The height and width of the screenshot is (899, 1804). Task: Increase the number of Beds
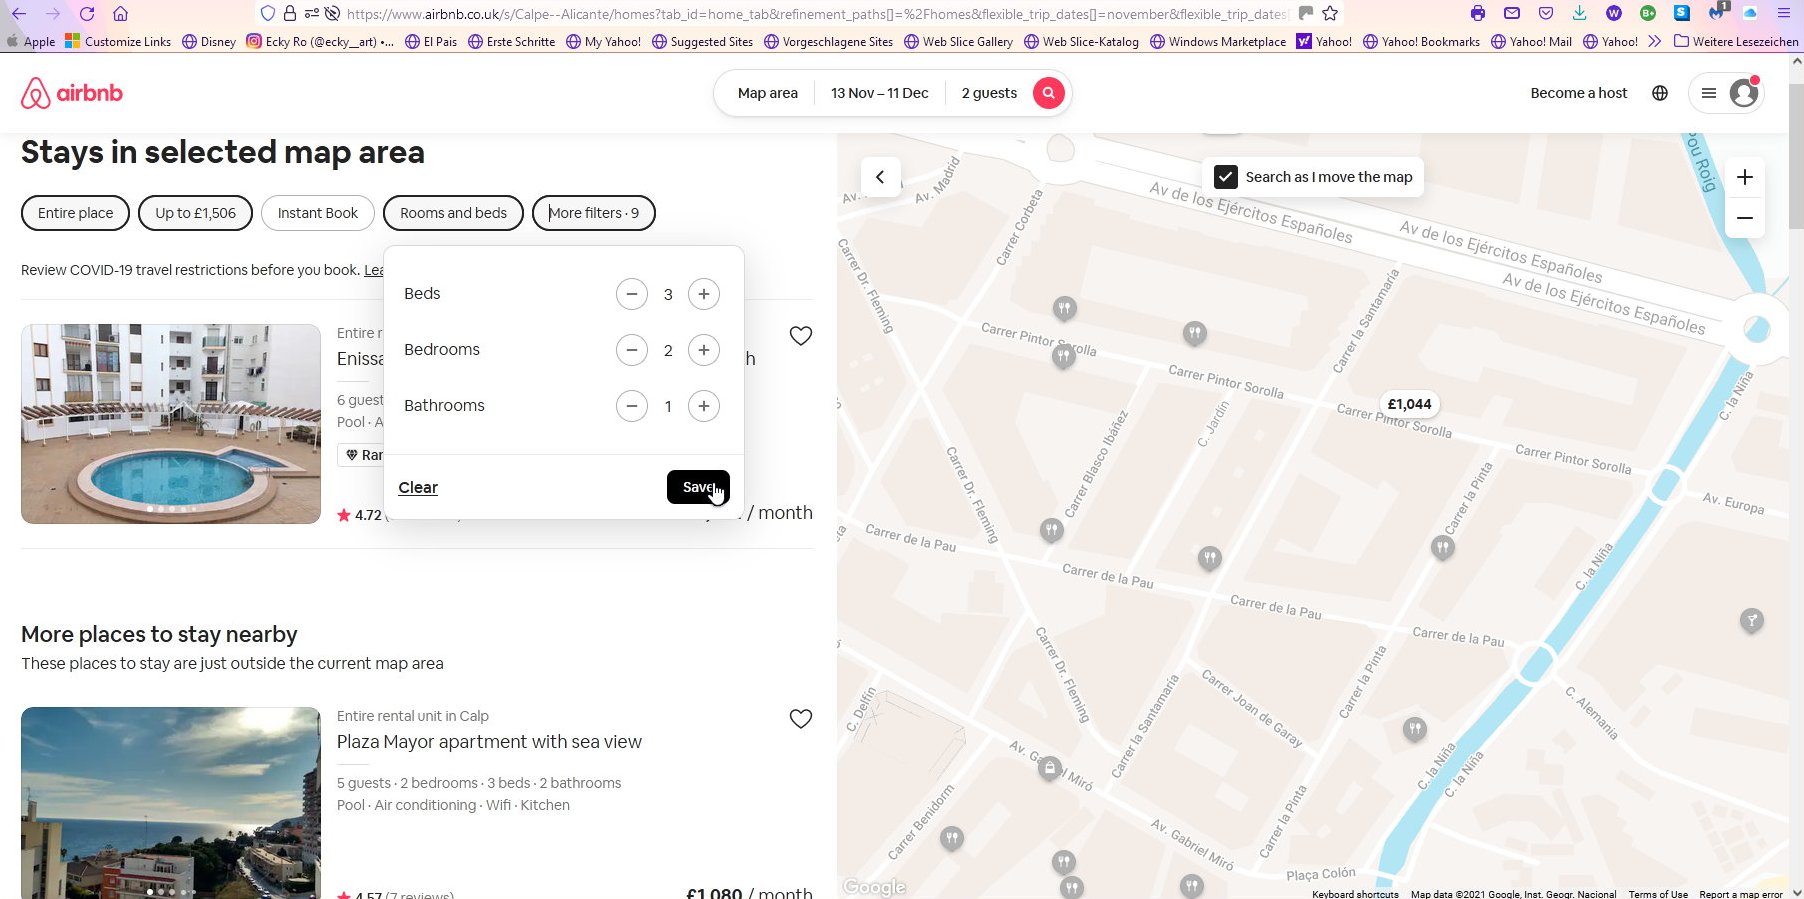click(x=704, y=294)
